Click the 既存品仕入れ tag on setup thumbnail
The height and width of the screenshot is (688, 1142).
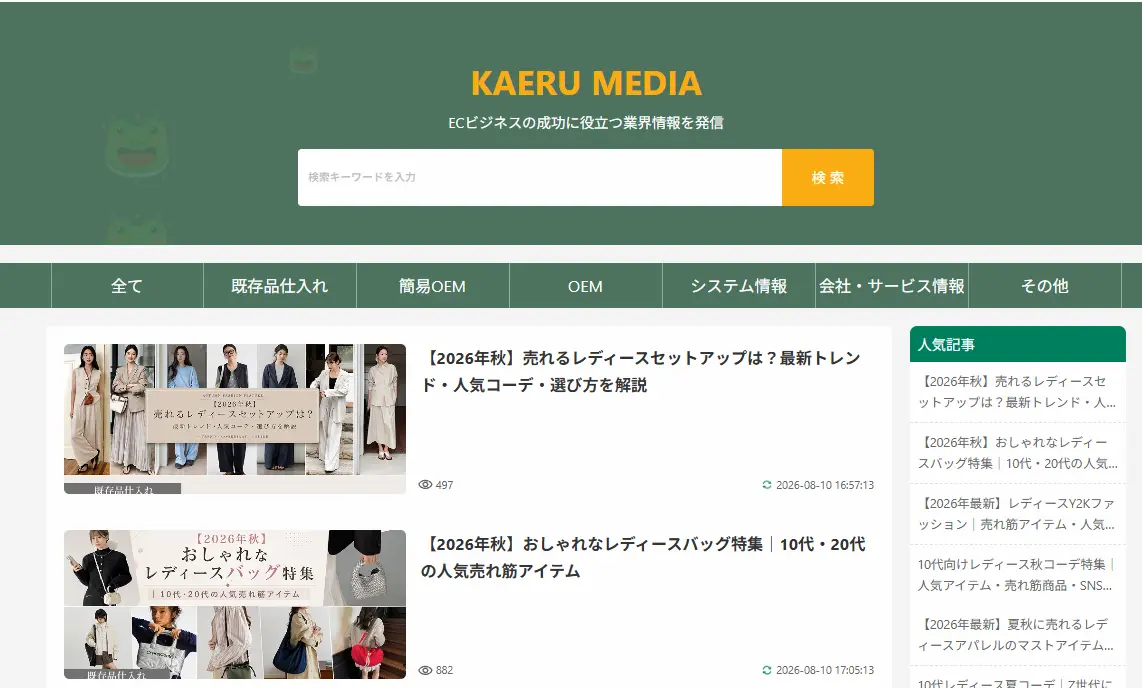(122, 489)
